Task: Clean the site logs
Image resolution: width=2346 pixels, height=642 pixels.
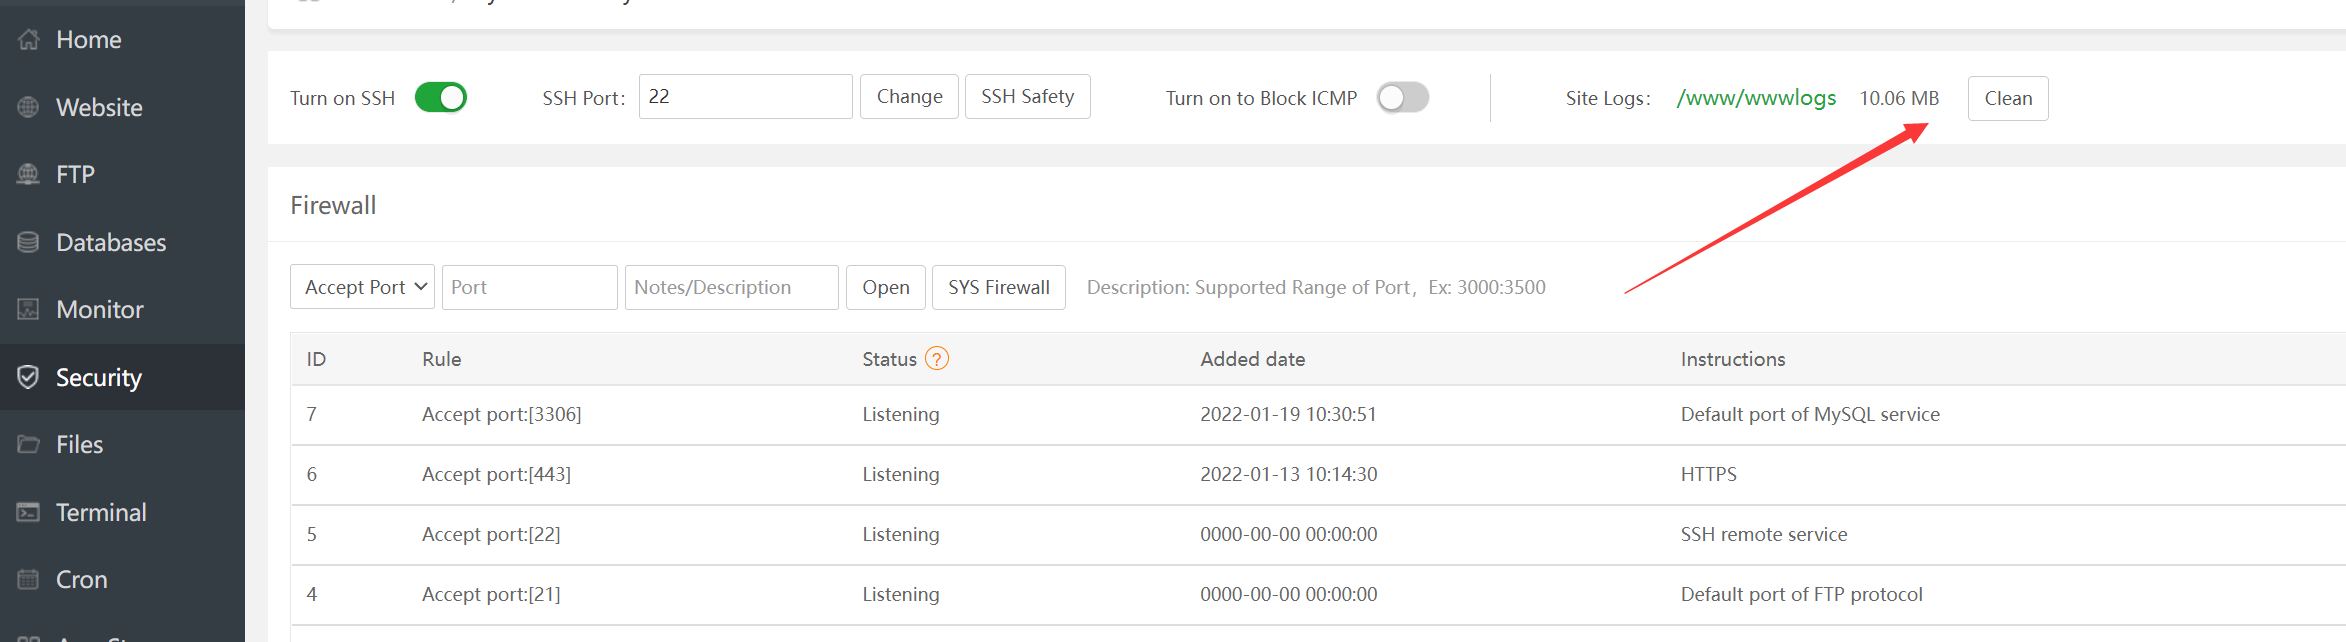Action: tap(2007, 98)
